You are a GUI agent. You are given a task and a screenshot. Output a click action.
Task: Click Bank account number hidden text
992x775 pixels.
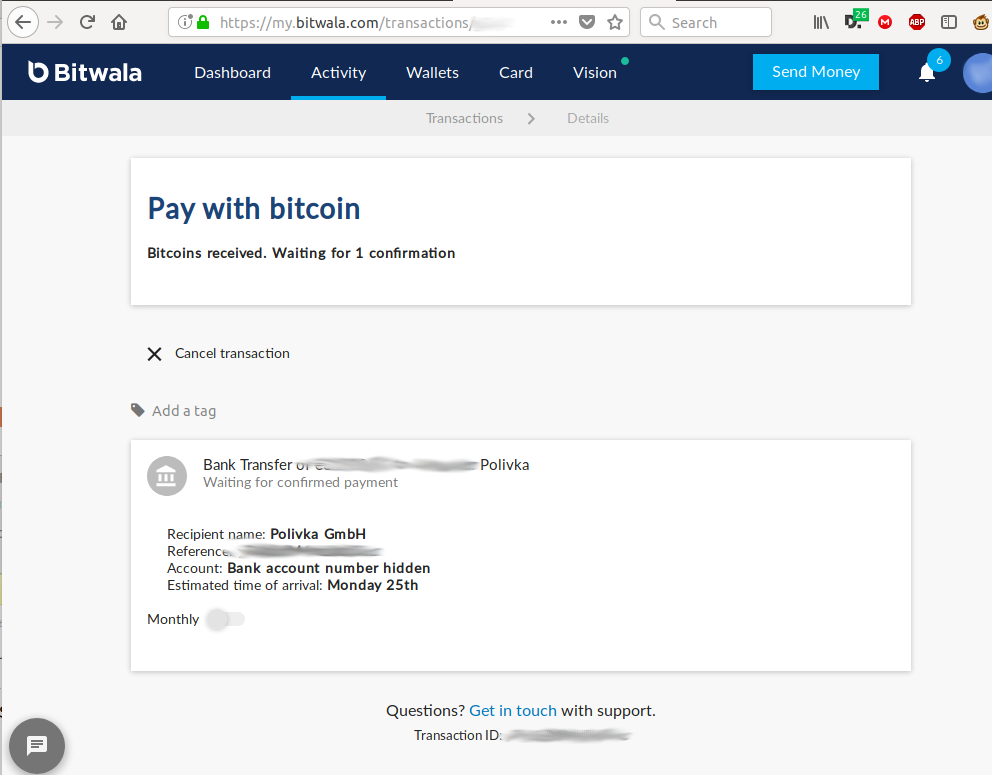[x=328, y=568]
